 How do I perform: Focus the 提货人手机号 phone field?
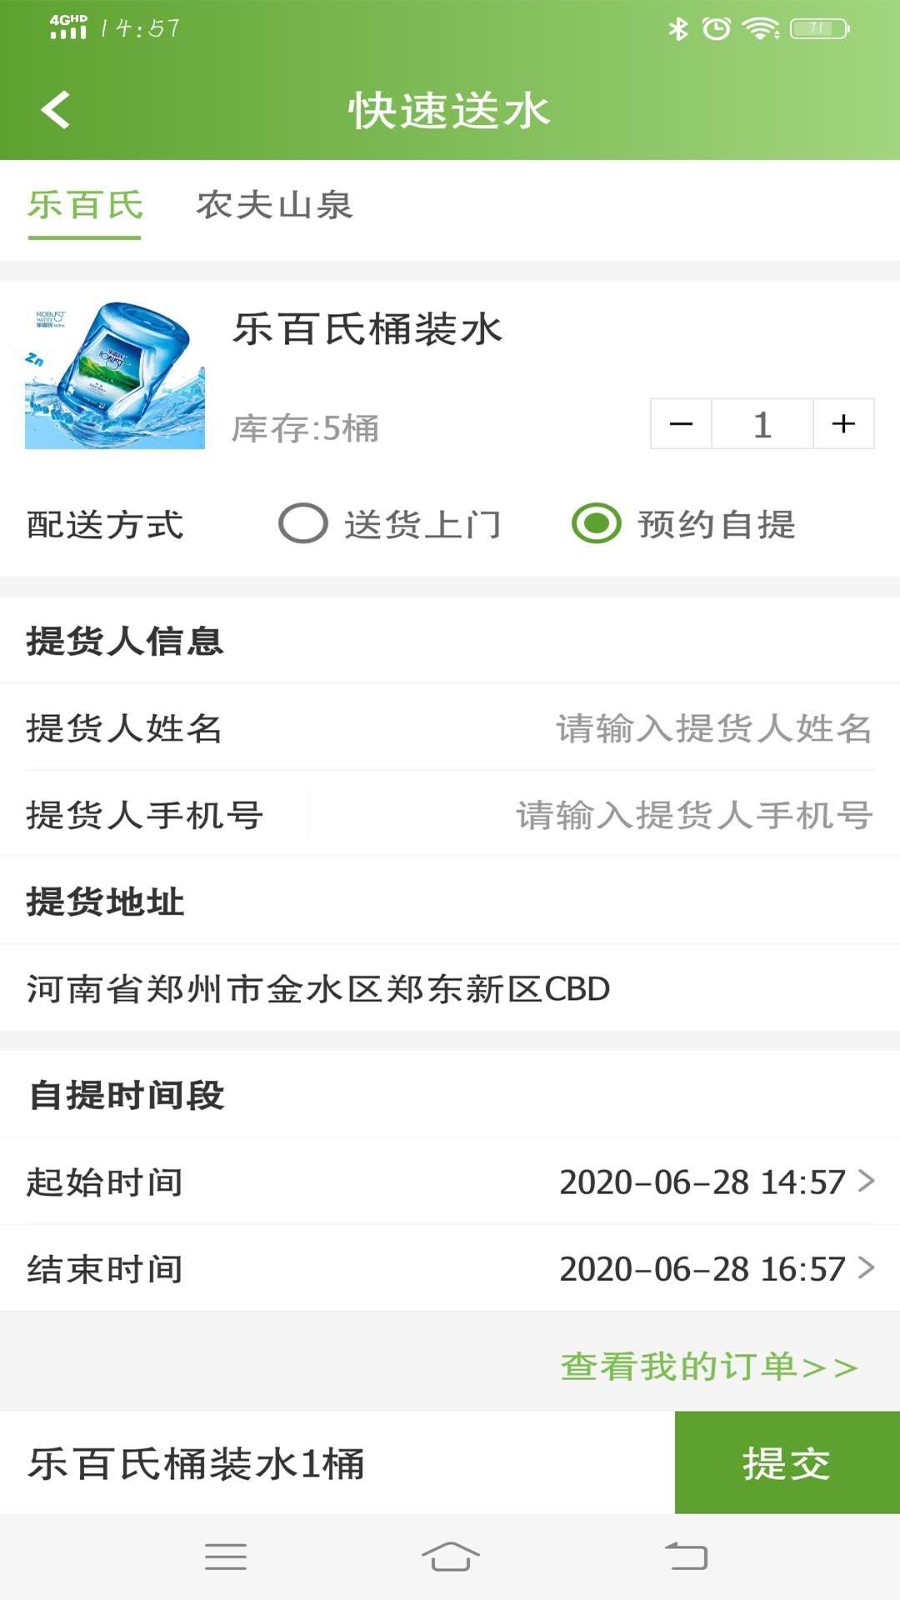tap(692, 815)
